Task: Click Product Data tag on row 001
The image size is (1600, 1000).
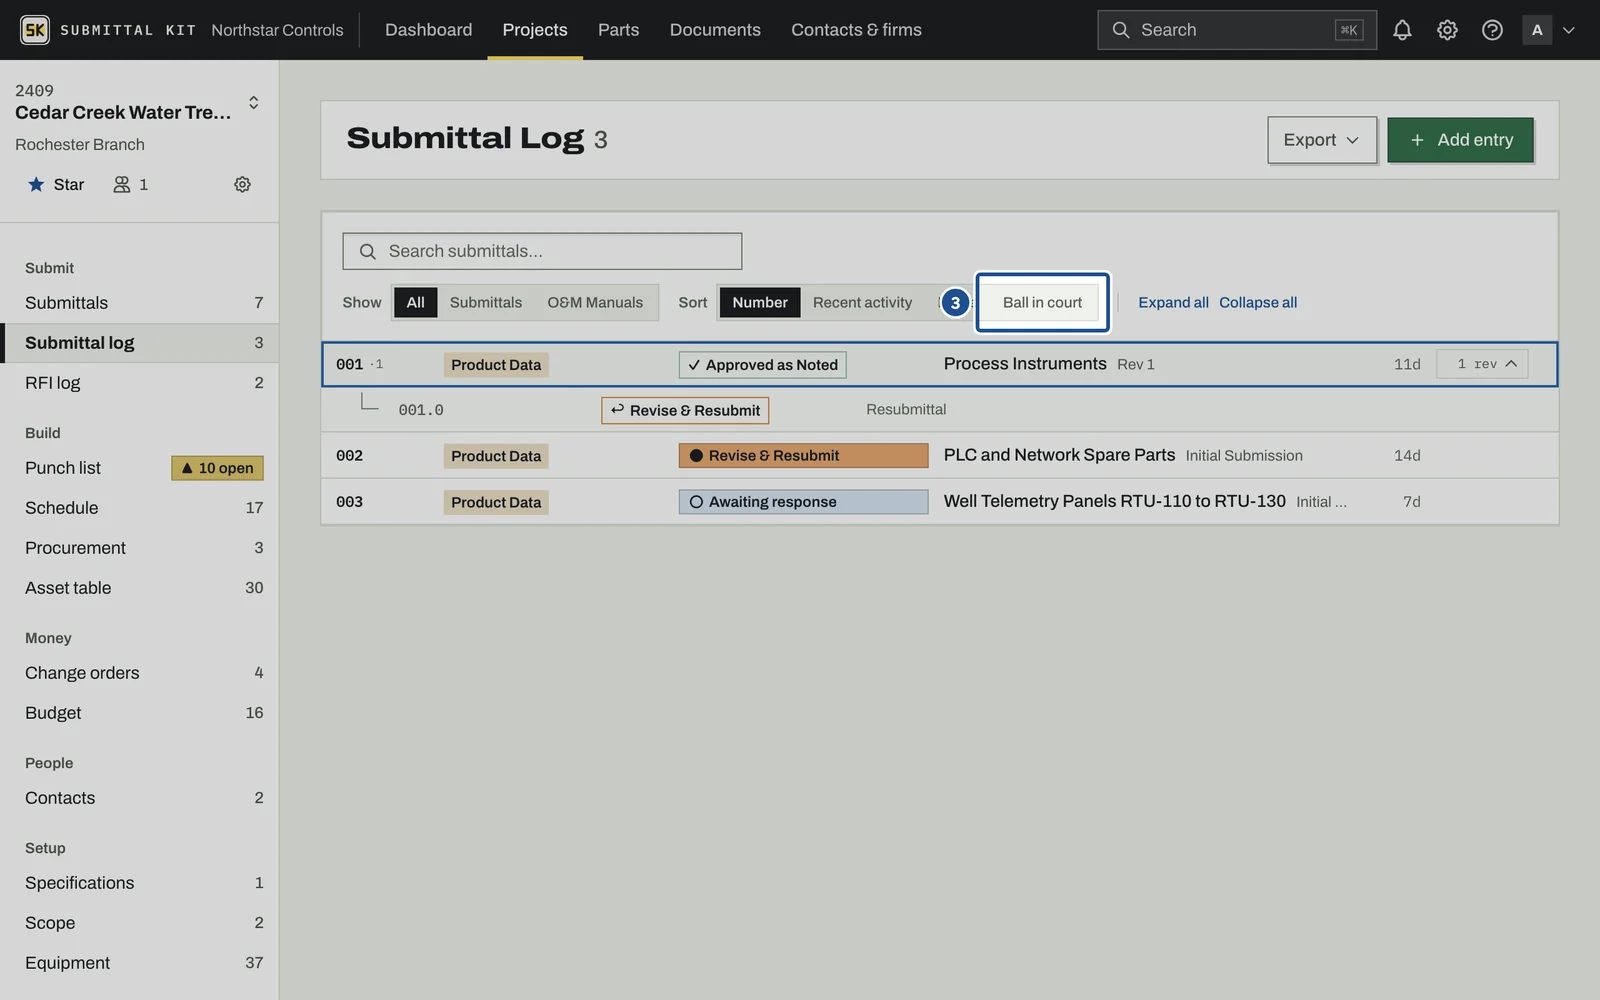Action: point(496,365)
